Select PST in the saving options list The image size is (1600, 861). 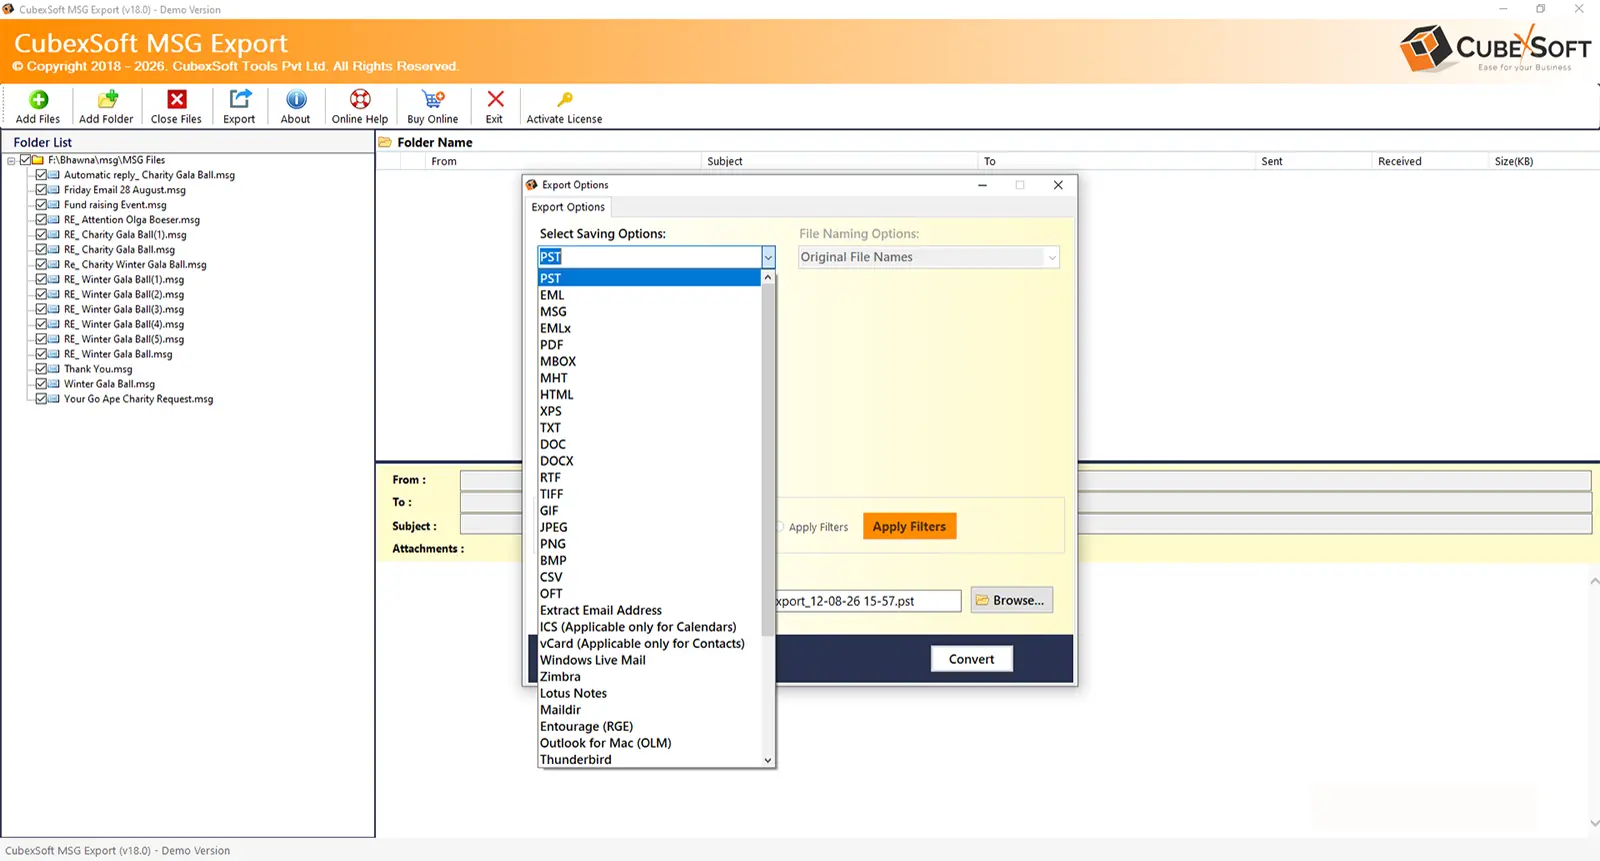(649, 278)
